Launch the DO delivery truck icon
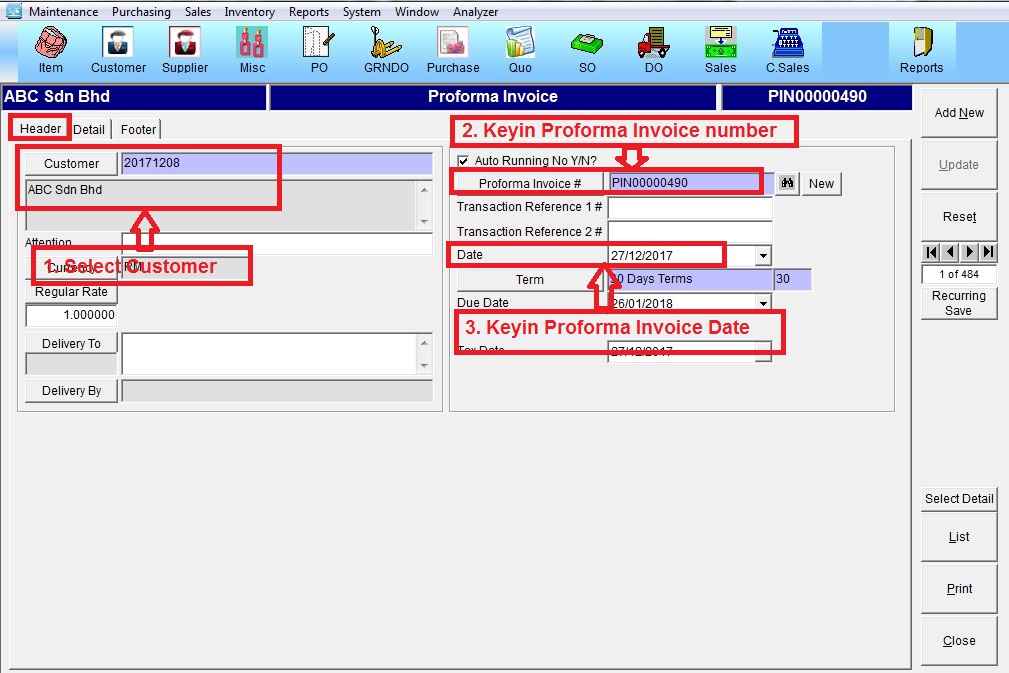The image size is (1009, 673). 653,48
